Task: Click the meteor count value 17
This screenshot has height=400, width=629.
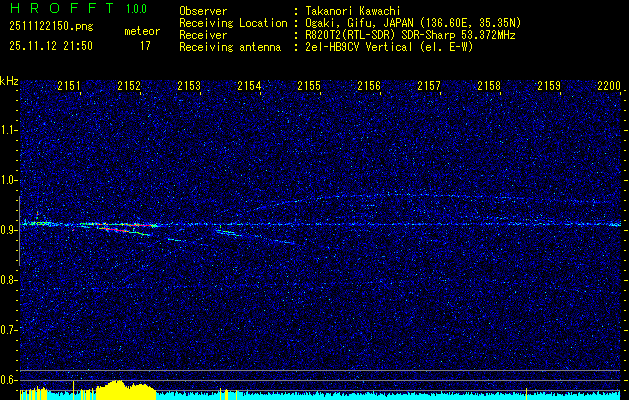Action: click(x=145, y=45)
